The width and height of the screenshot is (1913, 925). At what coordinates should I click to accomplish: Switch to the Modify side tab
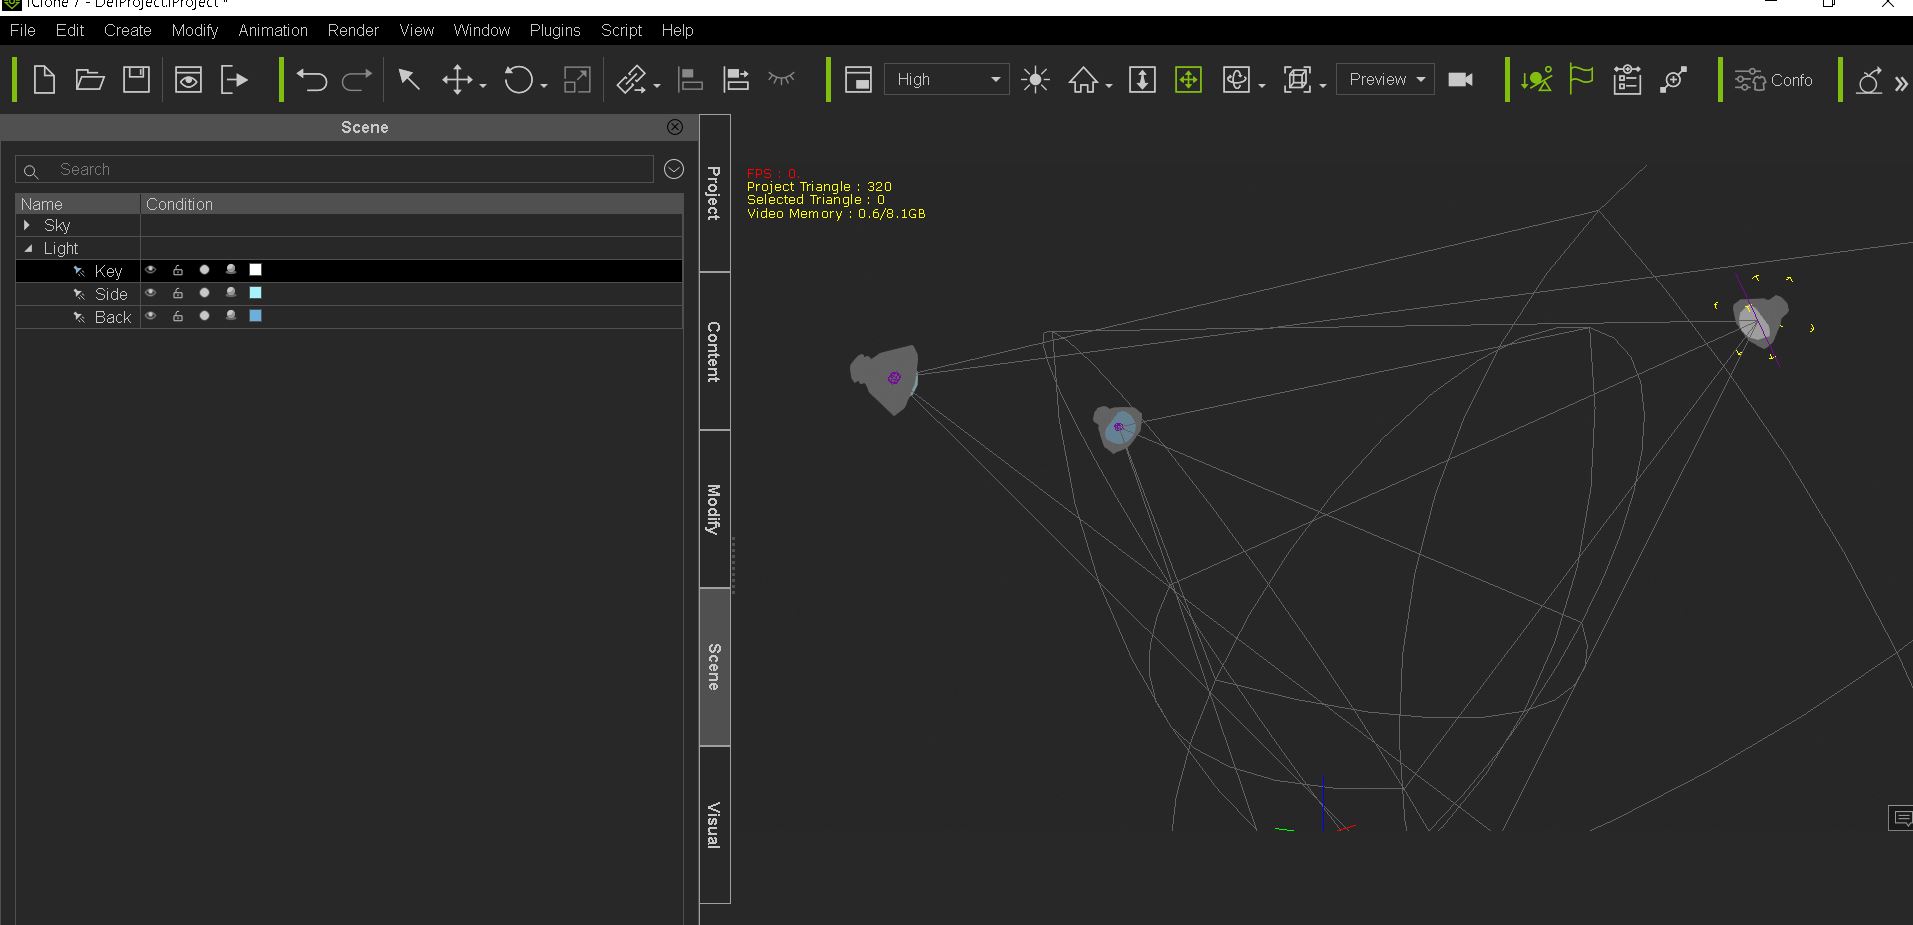pyautogui.click(x=714, y=509)
